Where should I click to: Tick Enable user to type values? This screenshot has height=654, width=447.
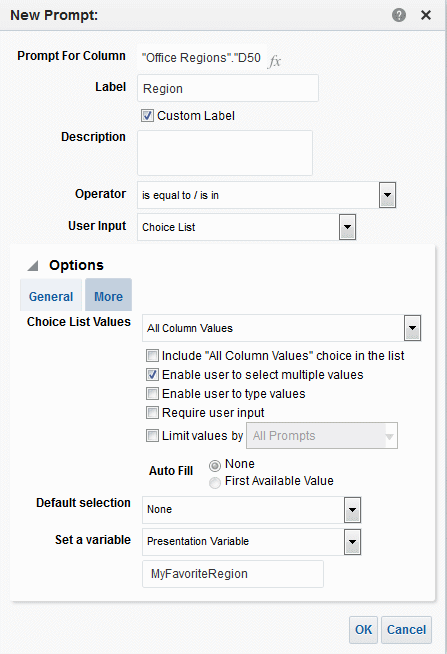point(152,393)
